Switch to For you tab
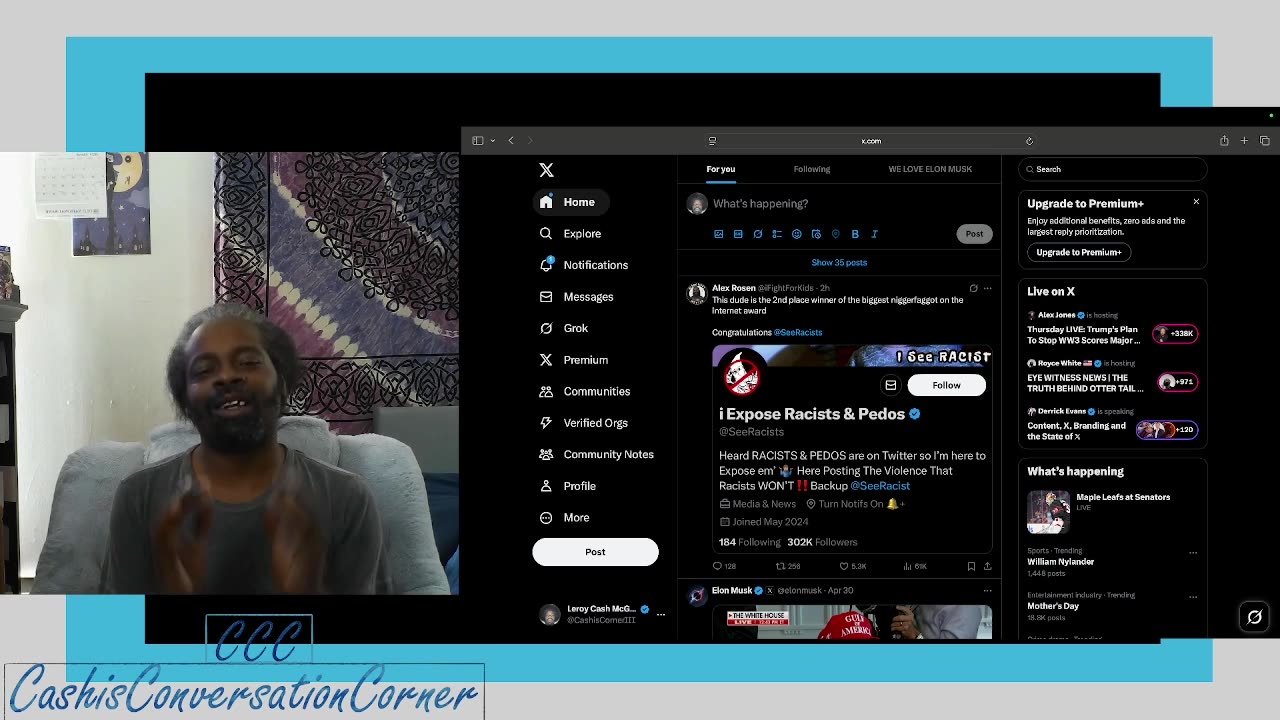1280x720 pixels. click(720, 169)
